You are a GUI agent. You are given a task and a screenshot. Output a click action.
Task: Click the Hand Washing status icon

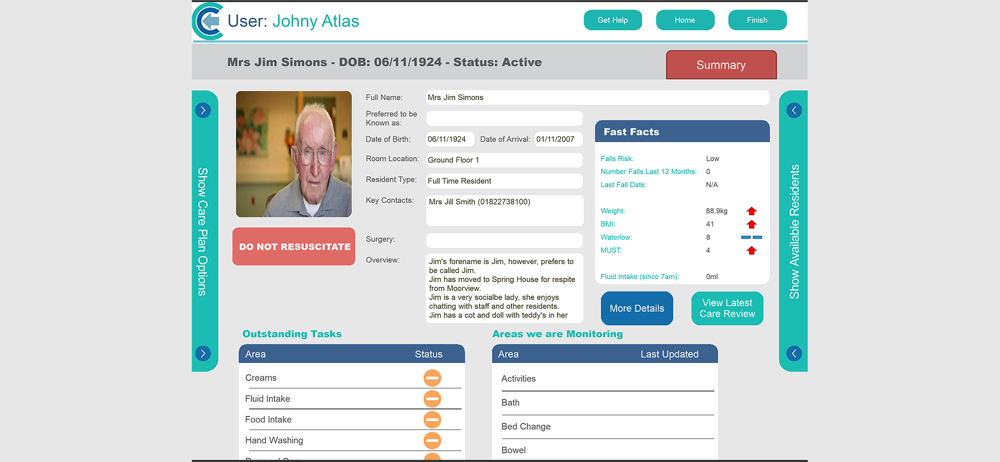tap(432, 440)
